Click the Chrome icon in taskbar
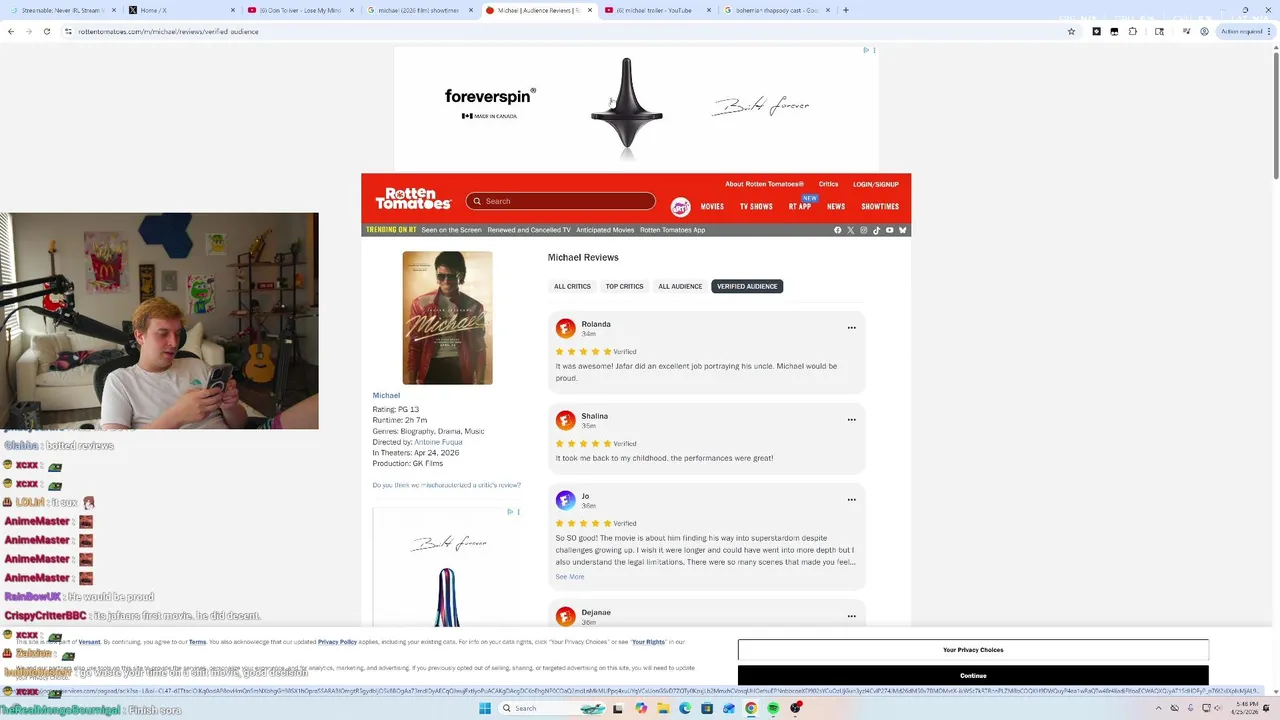1280x720 pixels. tap(751, 708)
